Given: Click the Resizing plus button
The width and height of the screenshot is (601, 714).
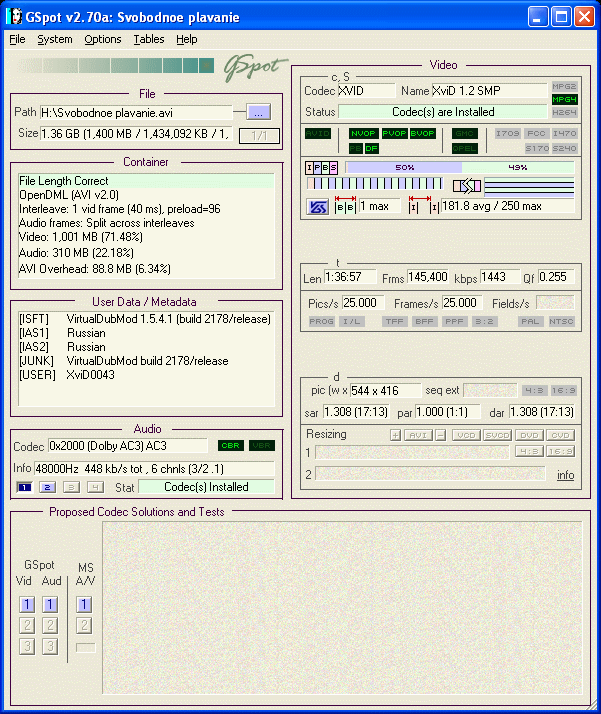Looking at the screenshot, I should click(396, 435).
